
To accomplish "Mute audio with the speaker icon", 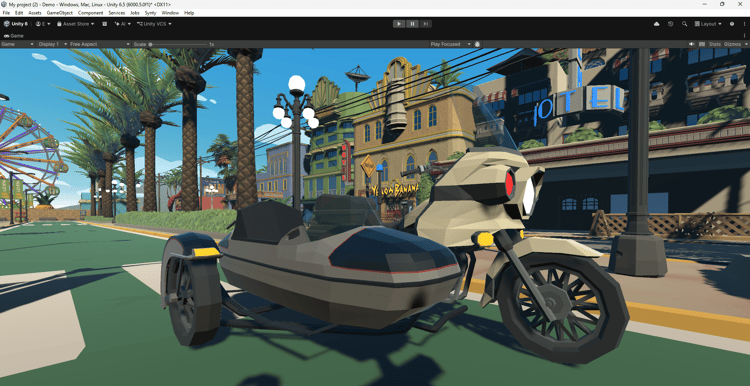I will coord(691,44).
